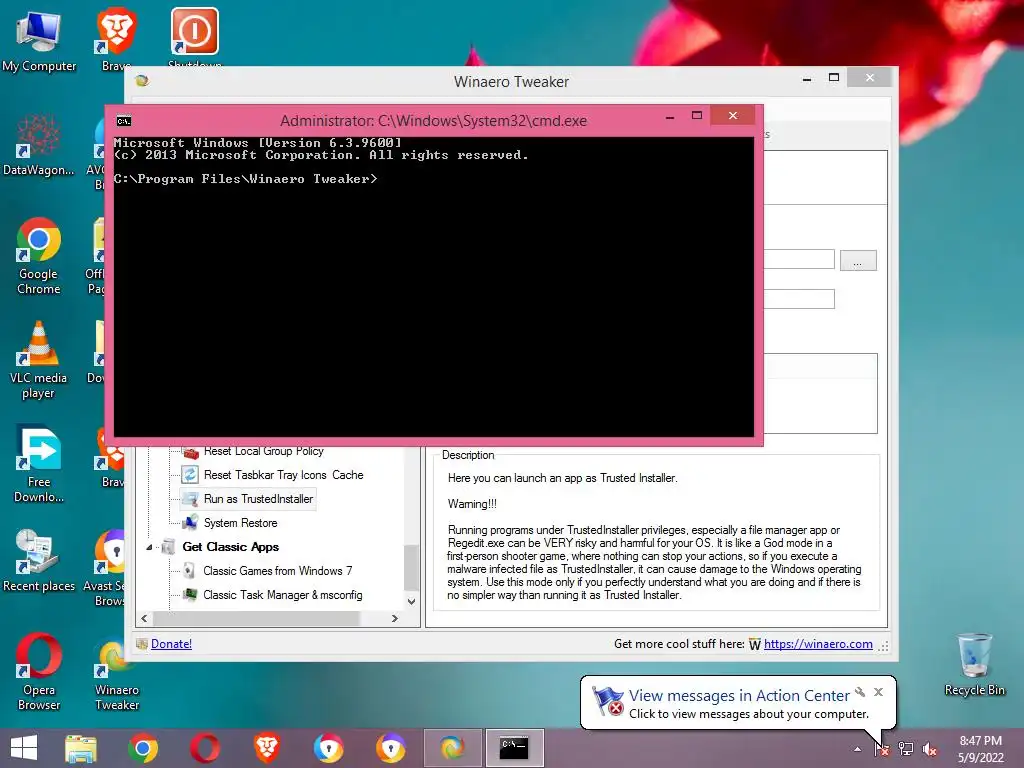This screenshot has width=1024, height=768.
Task: Click the path input field beside browse
Action: point(799,259)
